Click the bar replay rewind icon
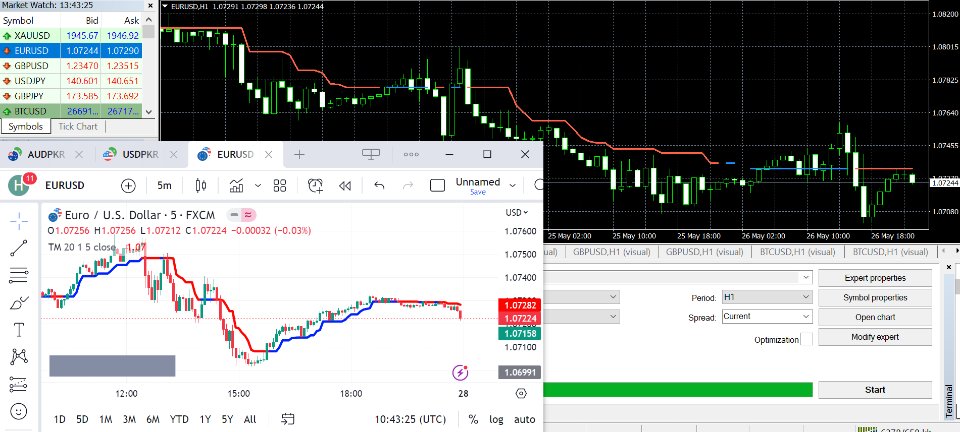Viewport: 960px width, 432px height. click(x=345, y=185)
